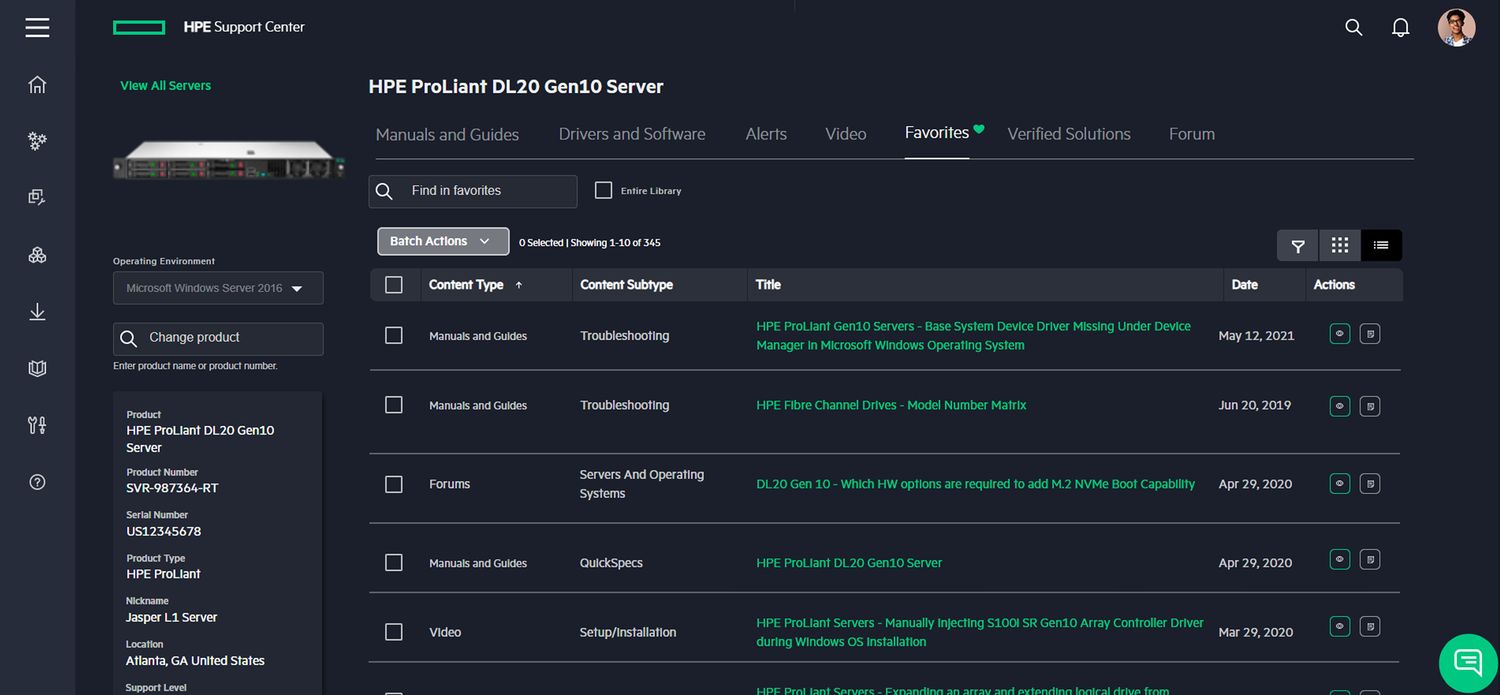Open note icon for Fibre Channel Drives row
The height and width of the screenshot is (695, 1500).
click(x=1370, y=405)
